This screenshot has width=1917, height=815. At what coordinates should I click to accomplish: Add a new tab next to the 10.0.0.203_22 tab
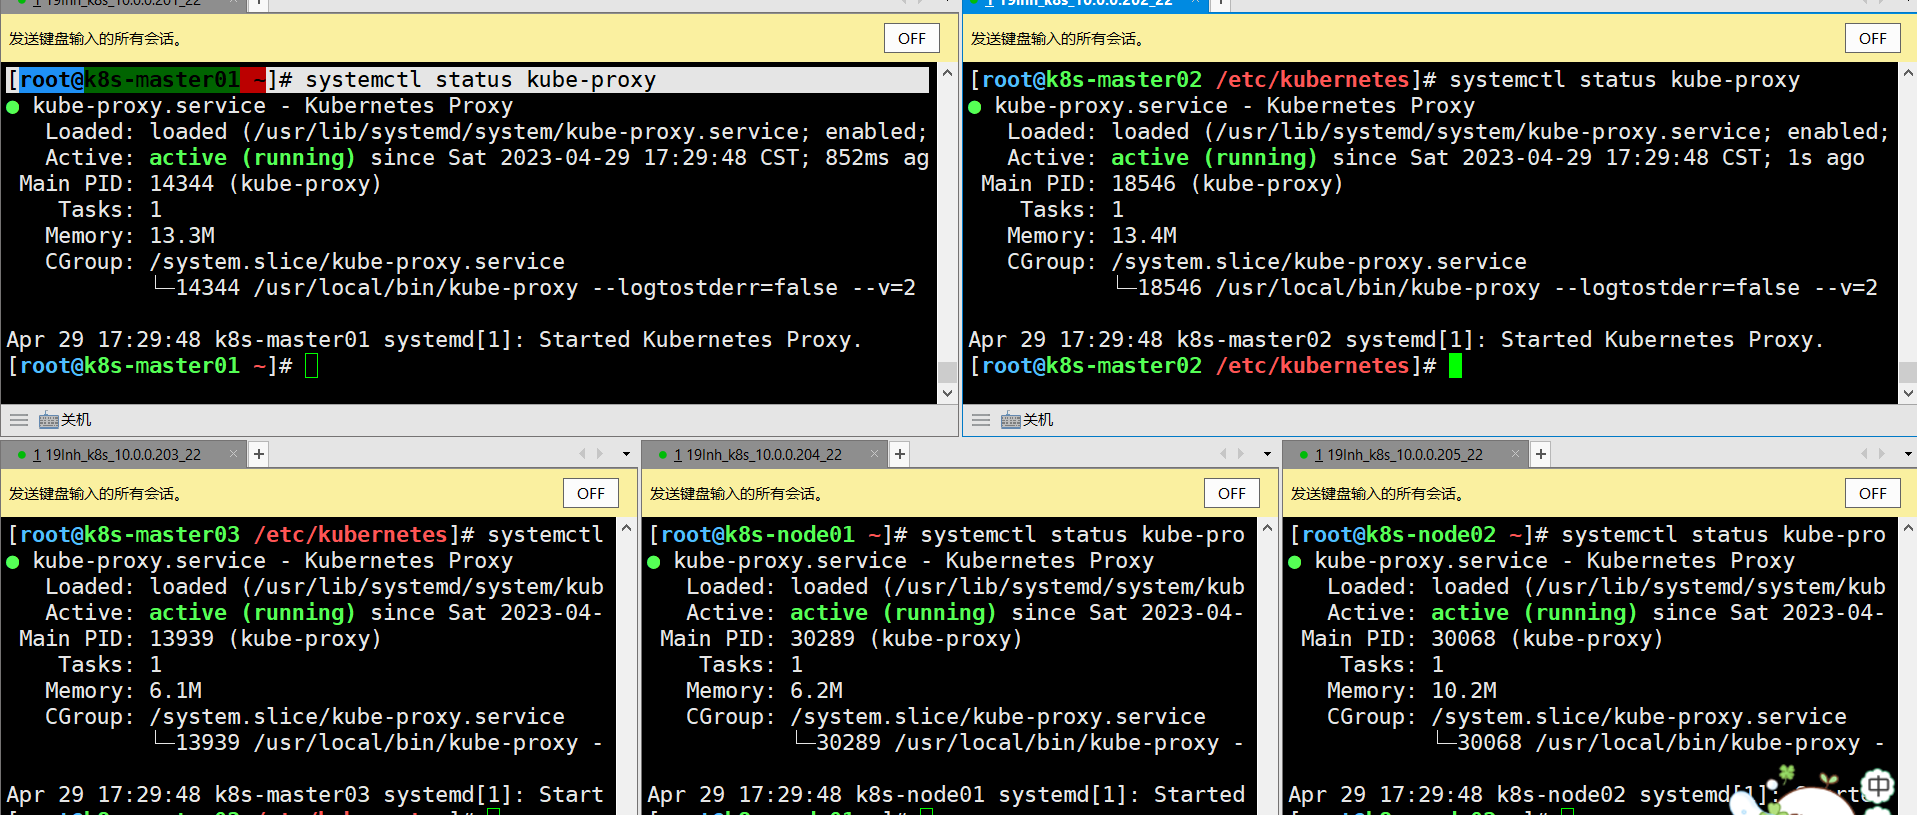point(259,454)
